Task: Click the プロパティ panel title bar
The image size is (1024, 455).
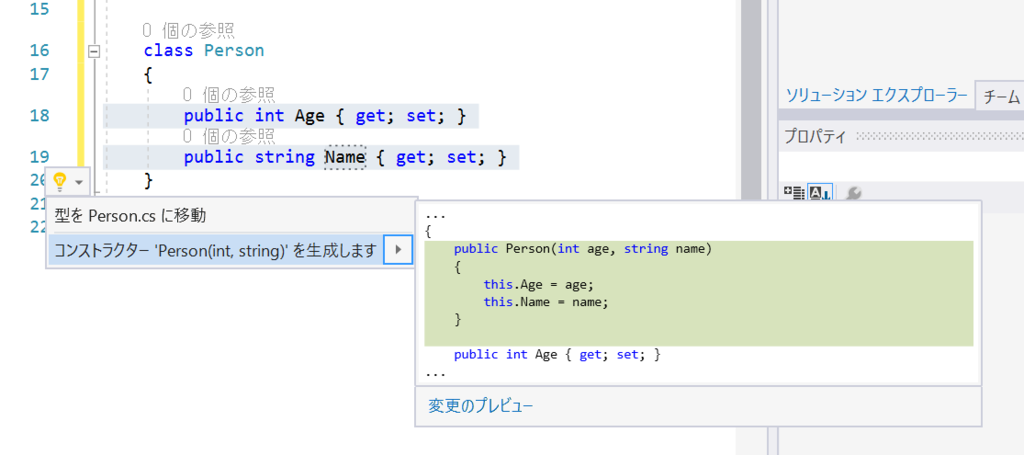Action: coord(901,136)
